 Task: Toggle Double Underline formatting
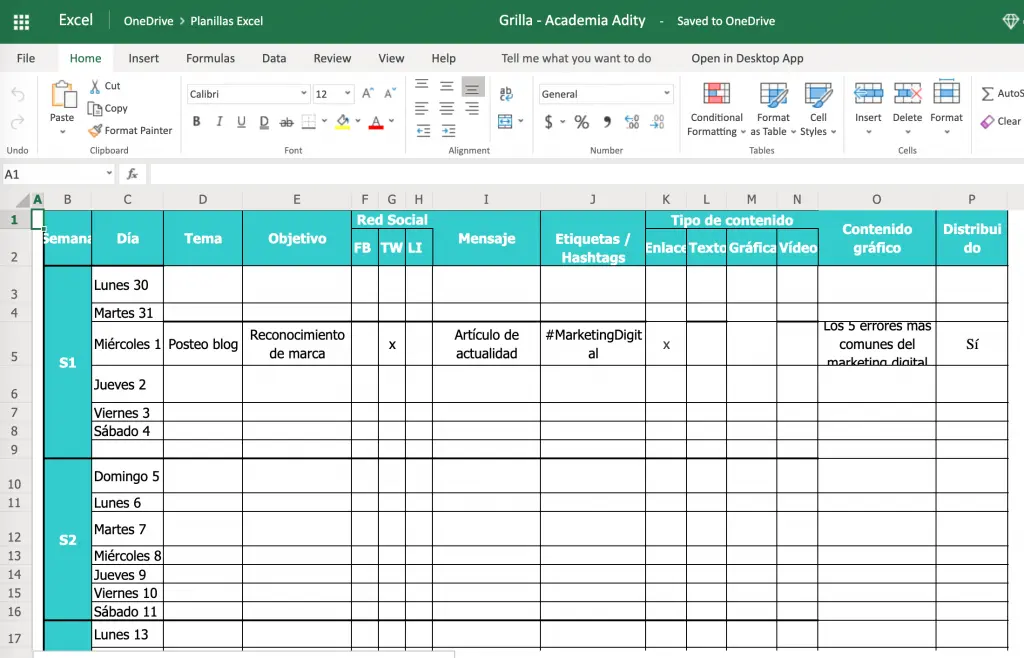coord(264,121)
